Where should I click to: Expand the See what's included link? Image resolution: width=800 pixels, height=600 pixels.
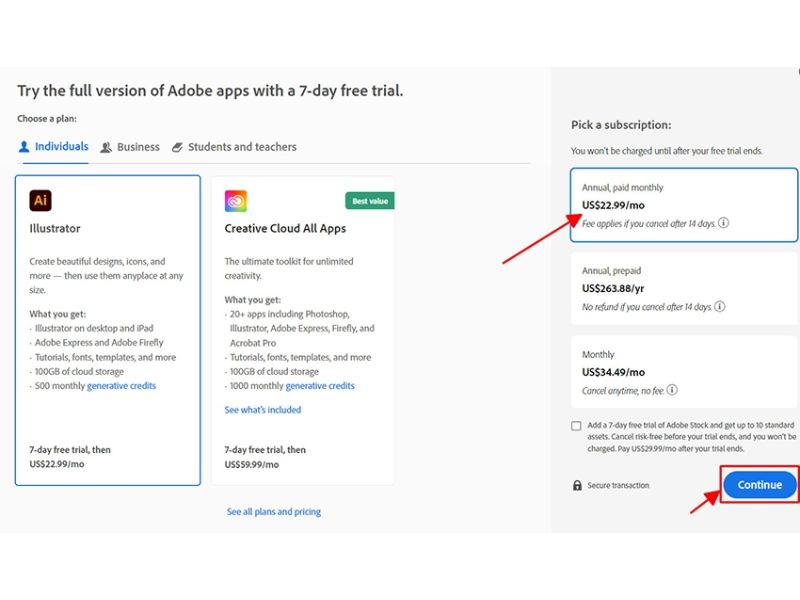coord(262,410)
